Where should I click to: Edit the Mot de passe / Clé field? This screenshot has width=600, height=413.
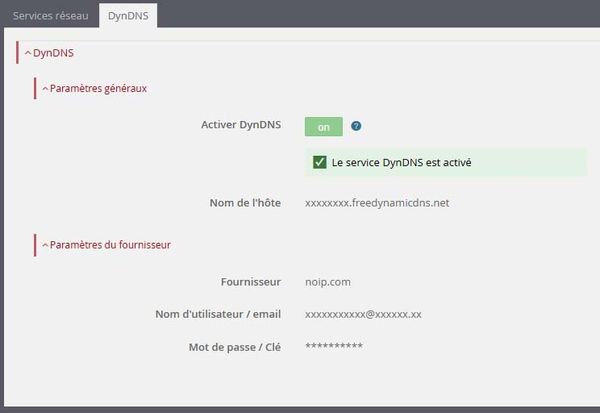click(334, 346)
